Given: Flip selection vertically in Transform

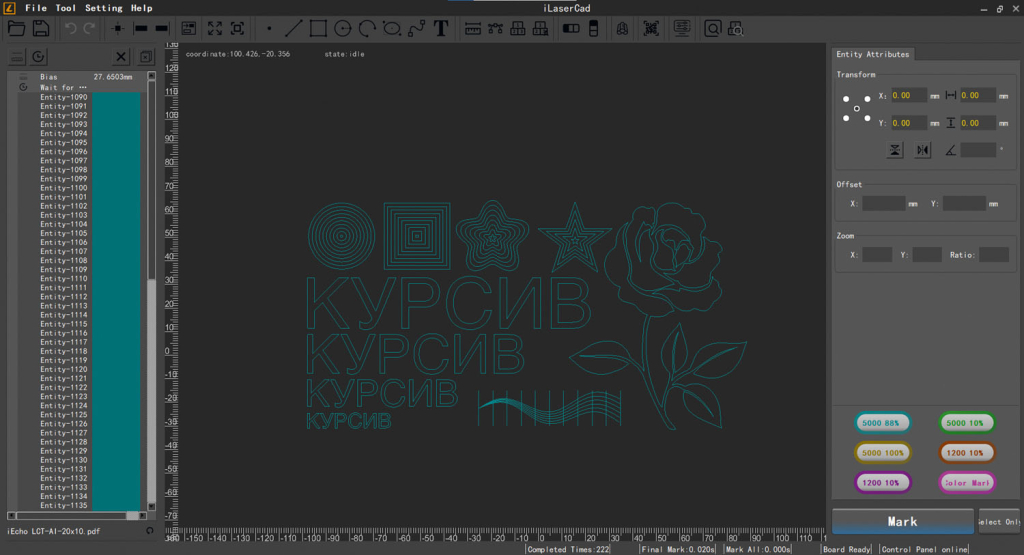Looking at the screenshot, I should click(x=895, y=150).
